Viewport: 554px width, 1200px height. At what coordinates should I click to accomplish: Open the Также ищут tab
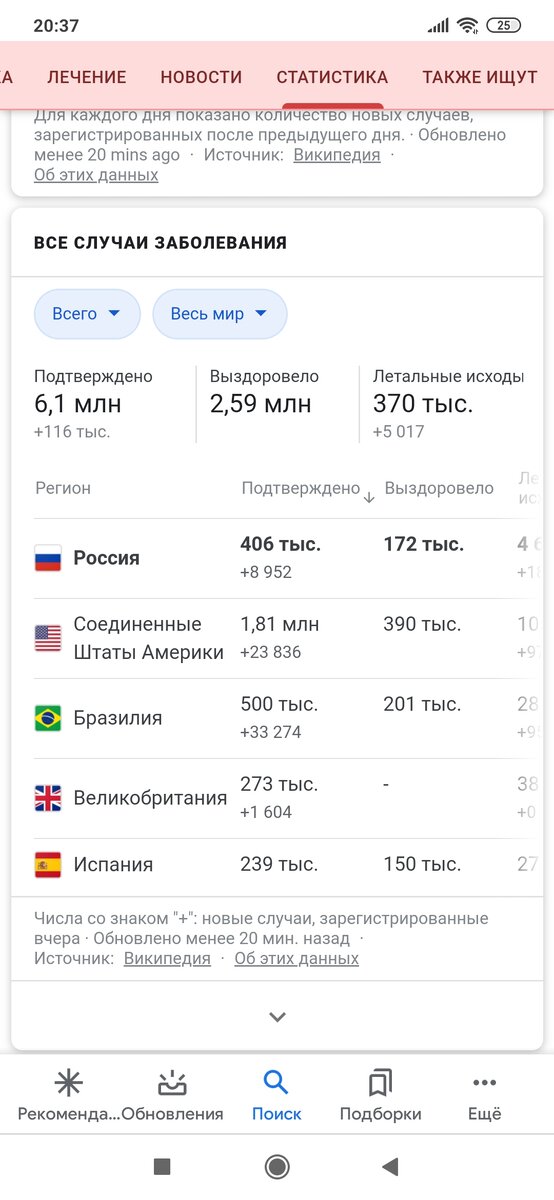click(x=480, y=77)
